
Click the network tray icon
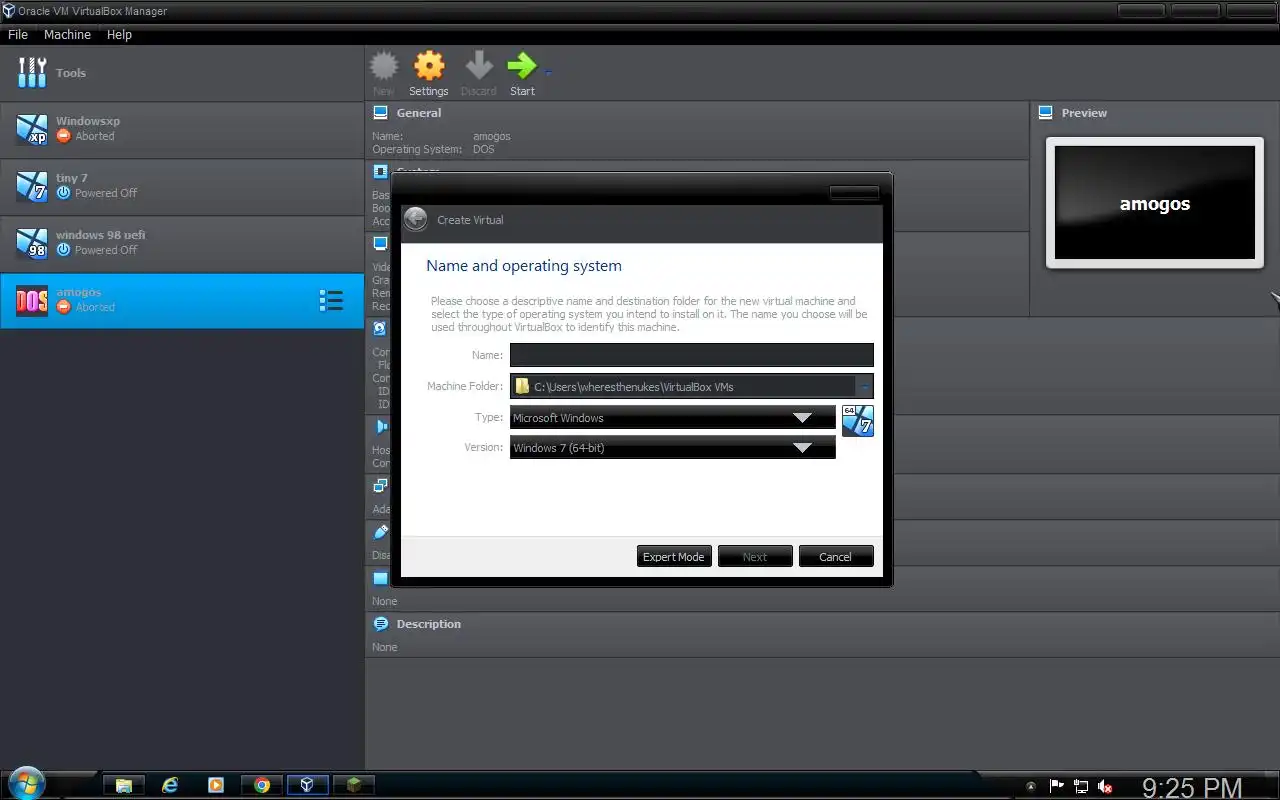(1081, 787)
